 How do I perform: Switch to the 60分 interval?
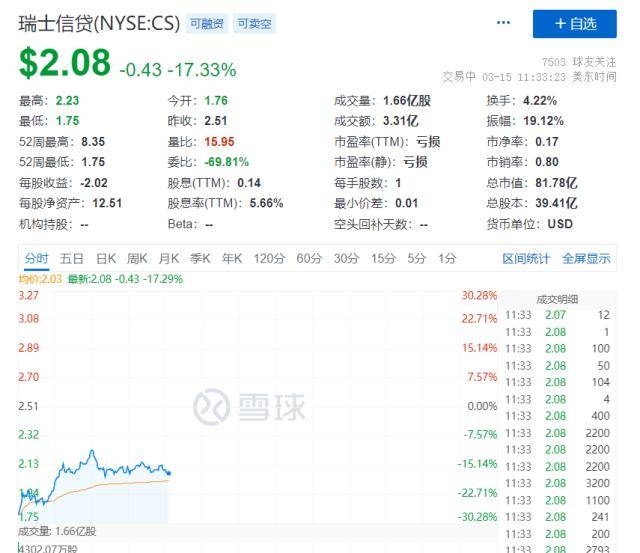(309, 258)
